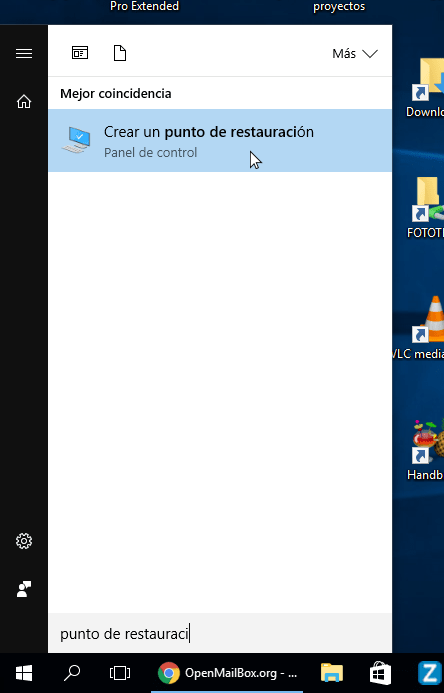Viewport: 444px width, 693px height.
Task: Select the Downloads folder desktop shortcut
Action: point(425,88)
